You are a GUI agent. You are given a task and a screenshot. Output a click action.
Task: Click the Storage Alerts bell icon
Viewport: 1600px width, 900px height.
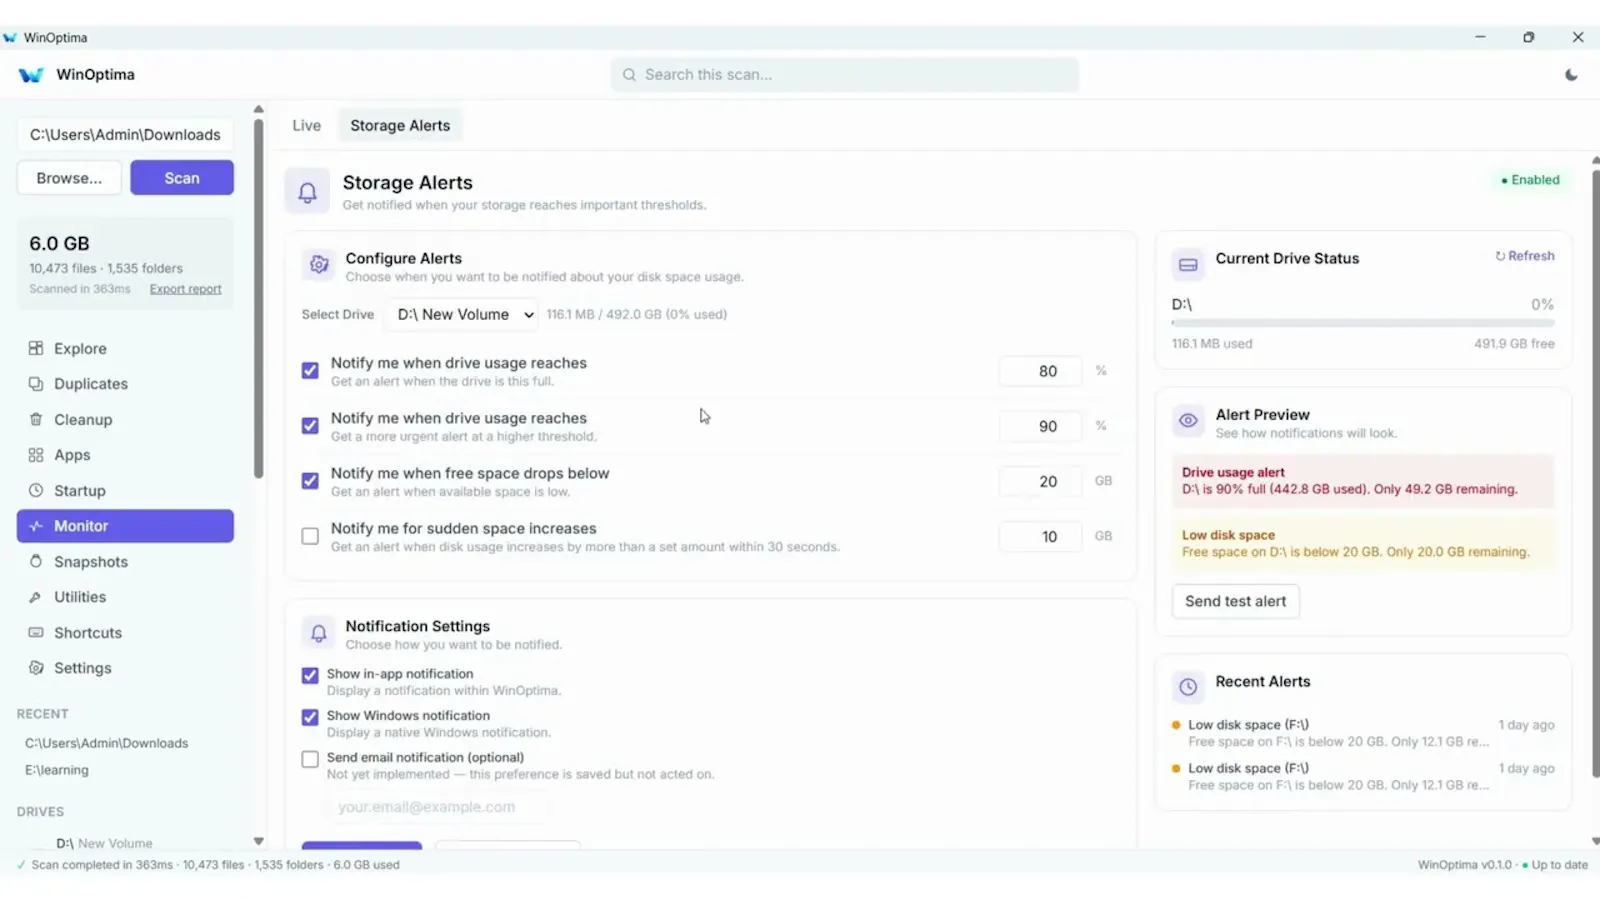pos(308,192)
